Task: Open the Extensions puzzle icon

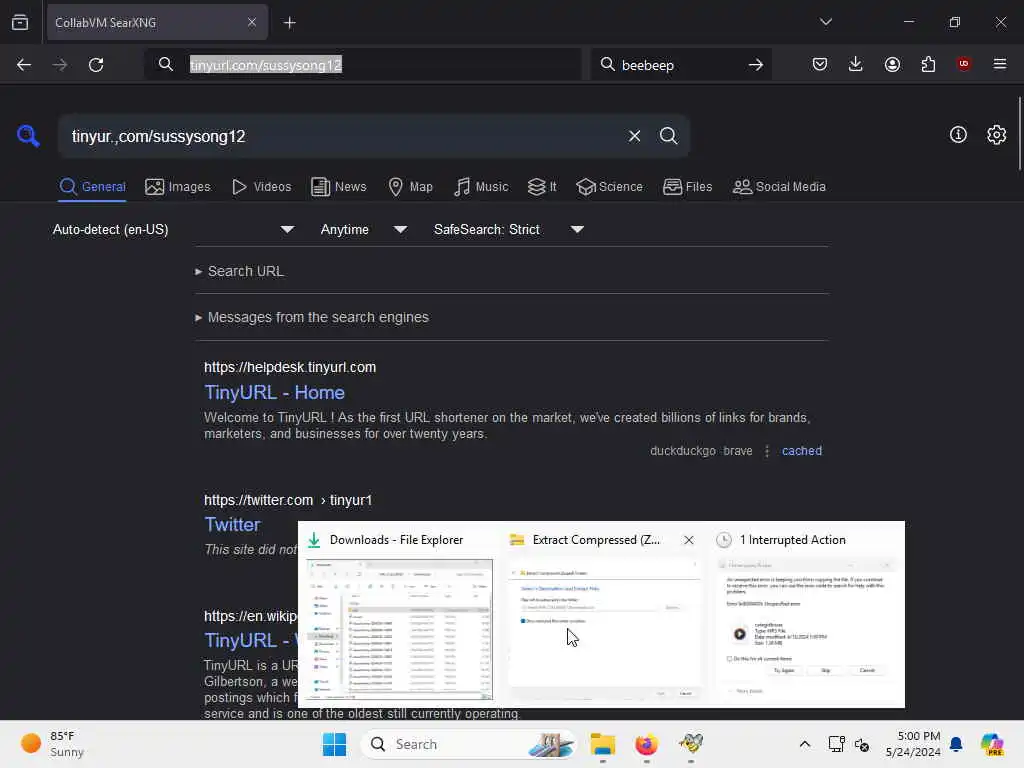Action: point(928,64)
